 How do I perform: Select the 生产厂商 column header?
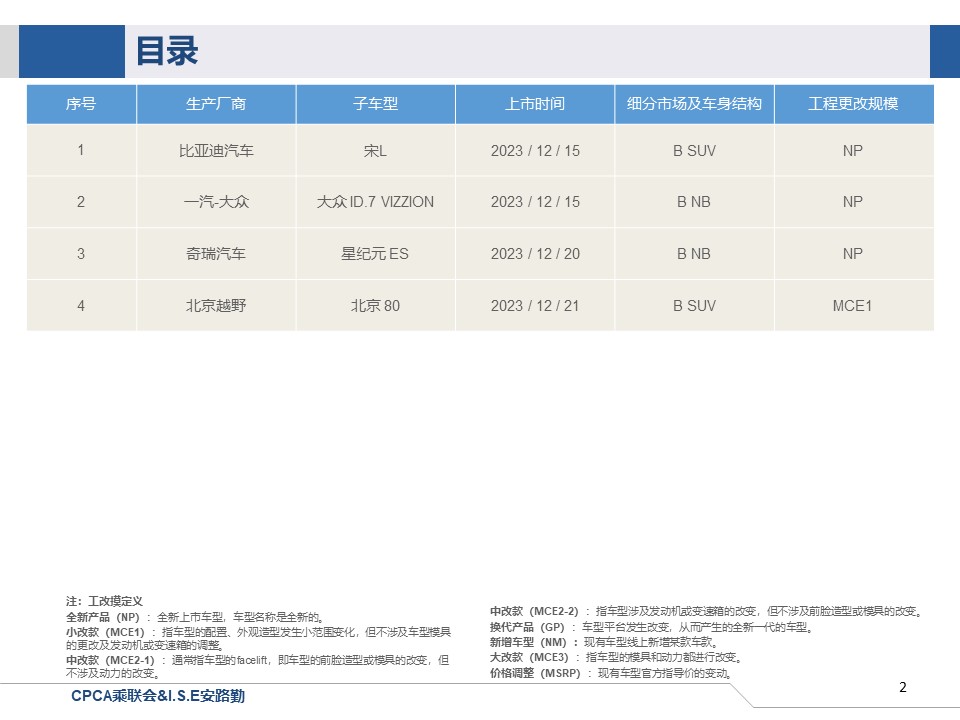point(216,104)
